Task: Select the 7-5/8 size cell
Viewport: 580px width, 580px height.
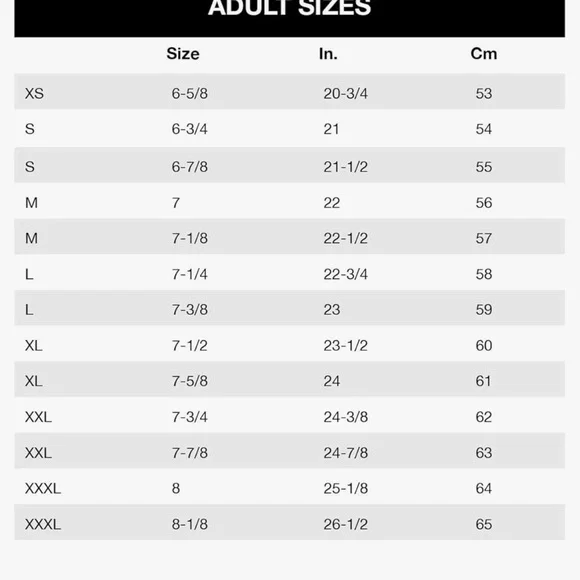Action: [x=189, y=381]
